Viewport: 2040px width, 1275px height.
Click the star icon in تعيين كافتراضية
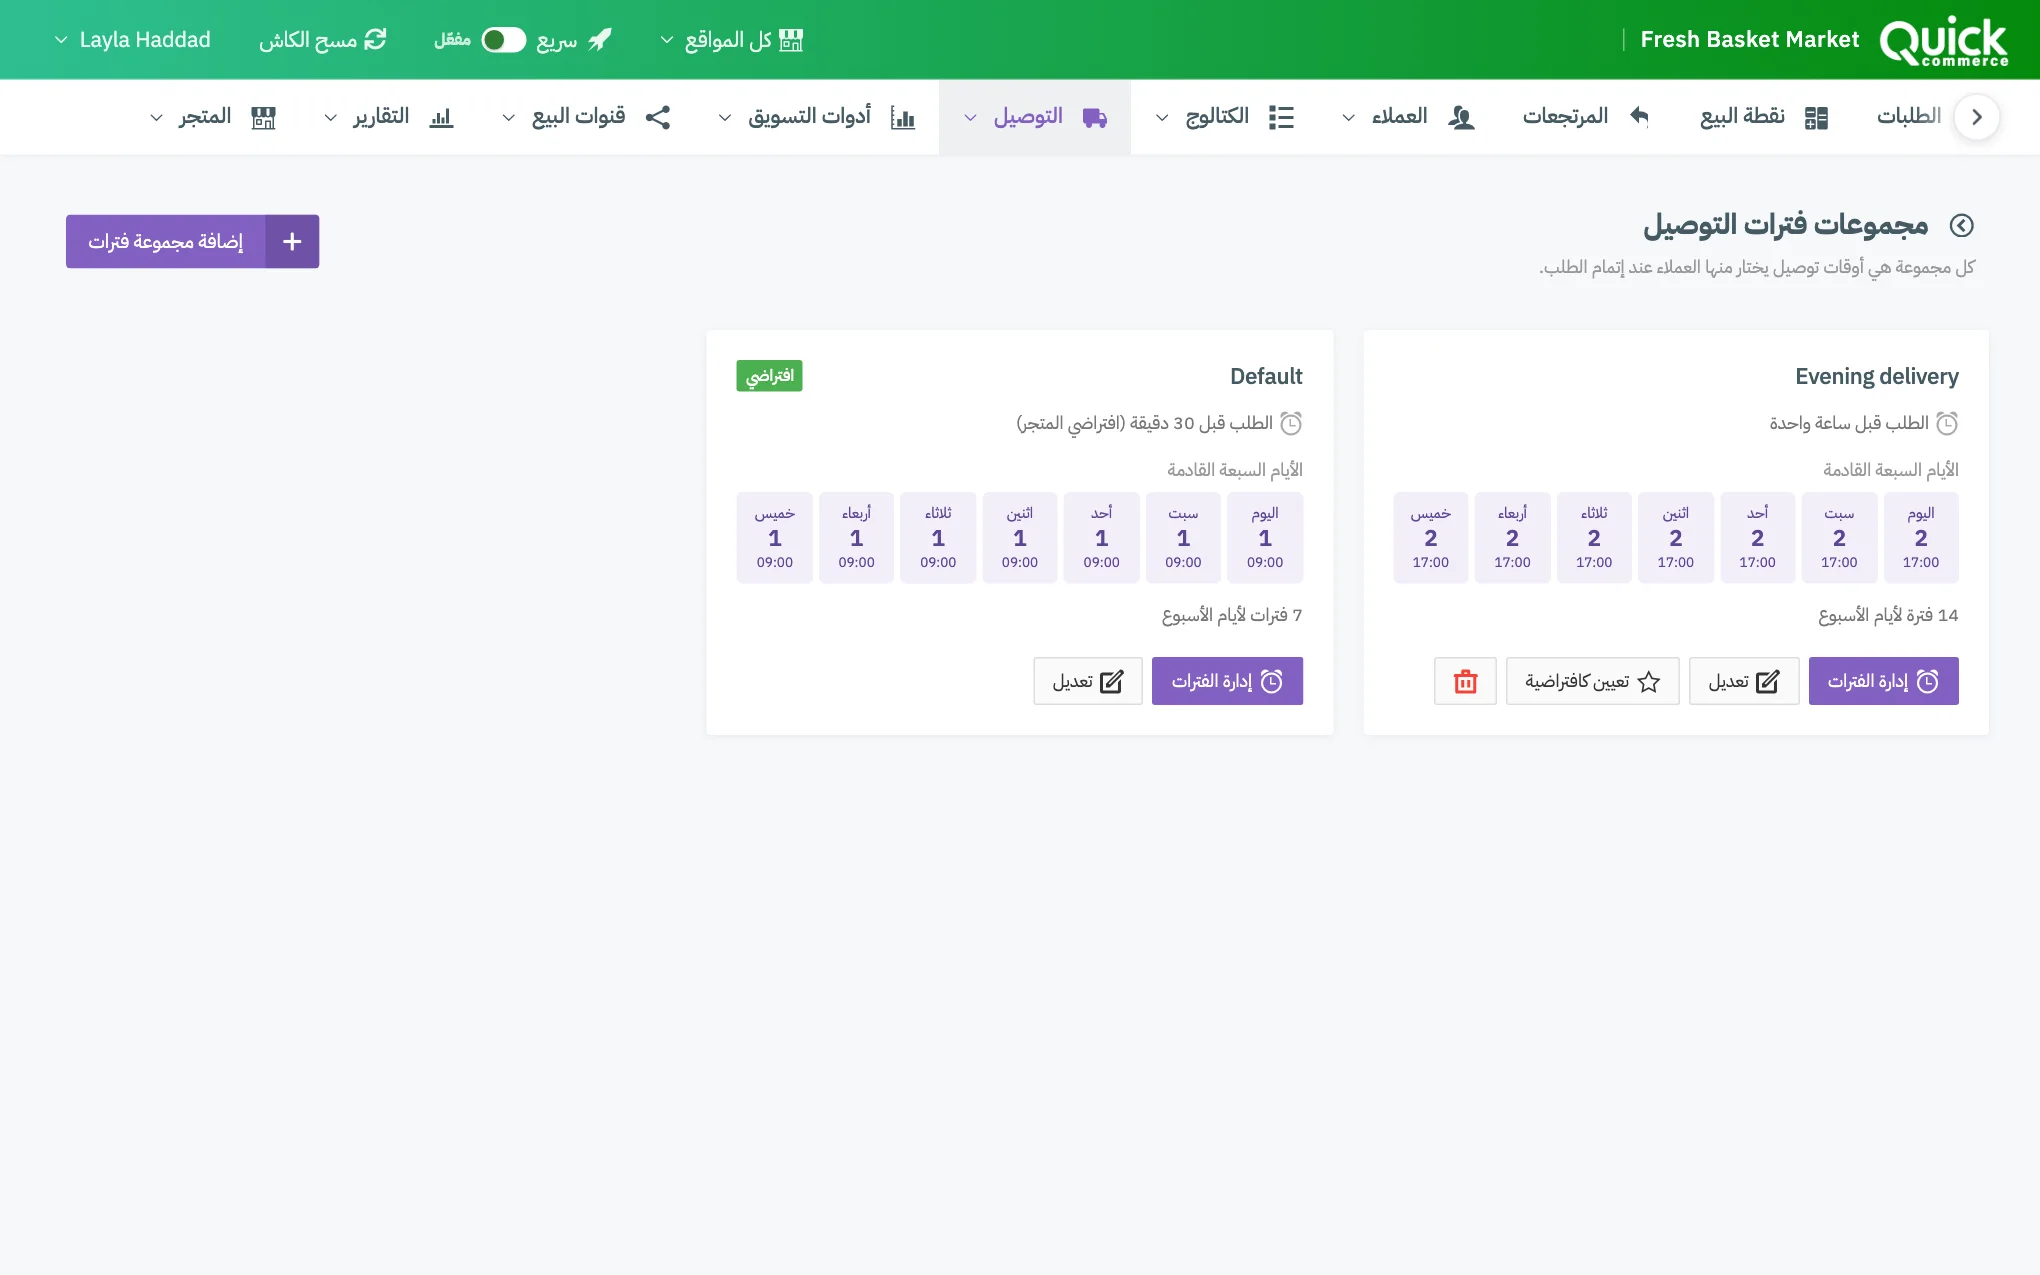coord(1649,682)
